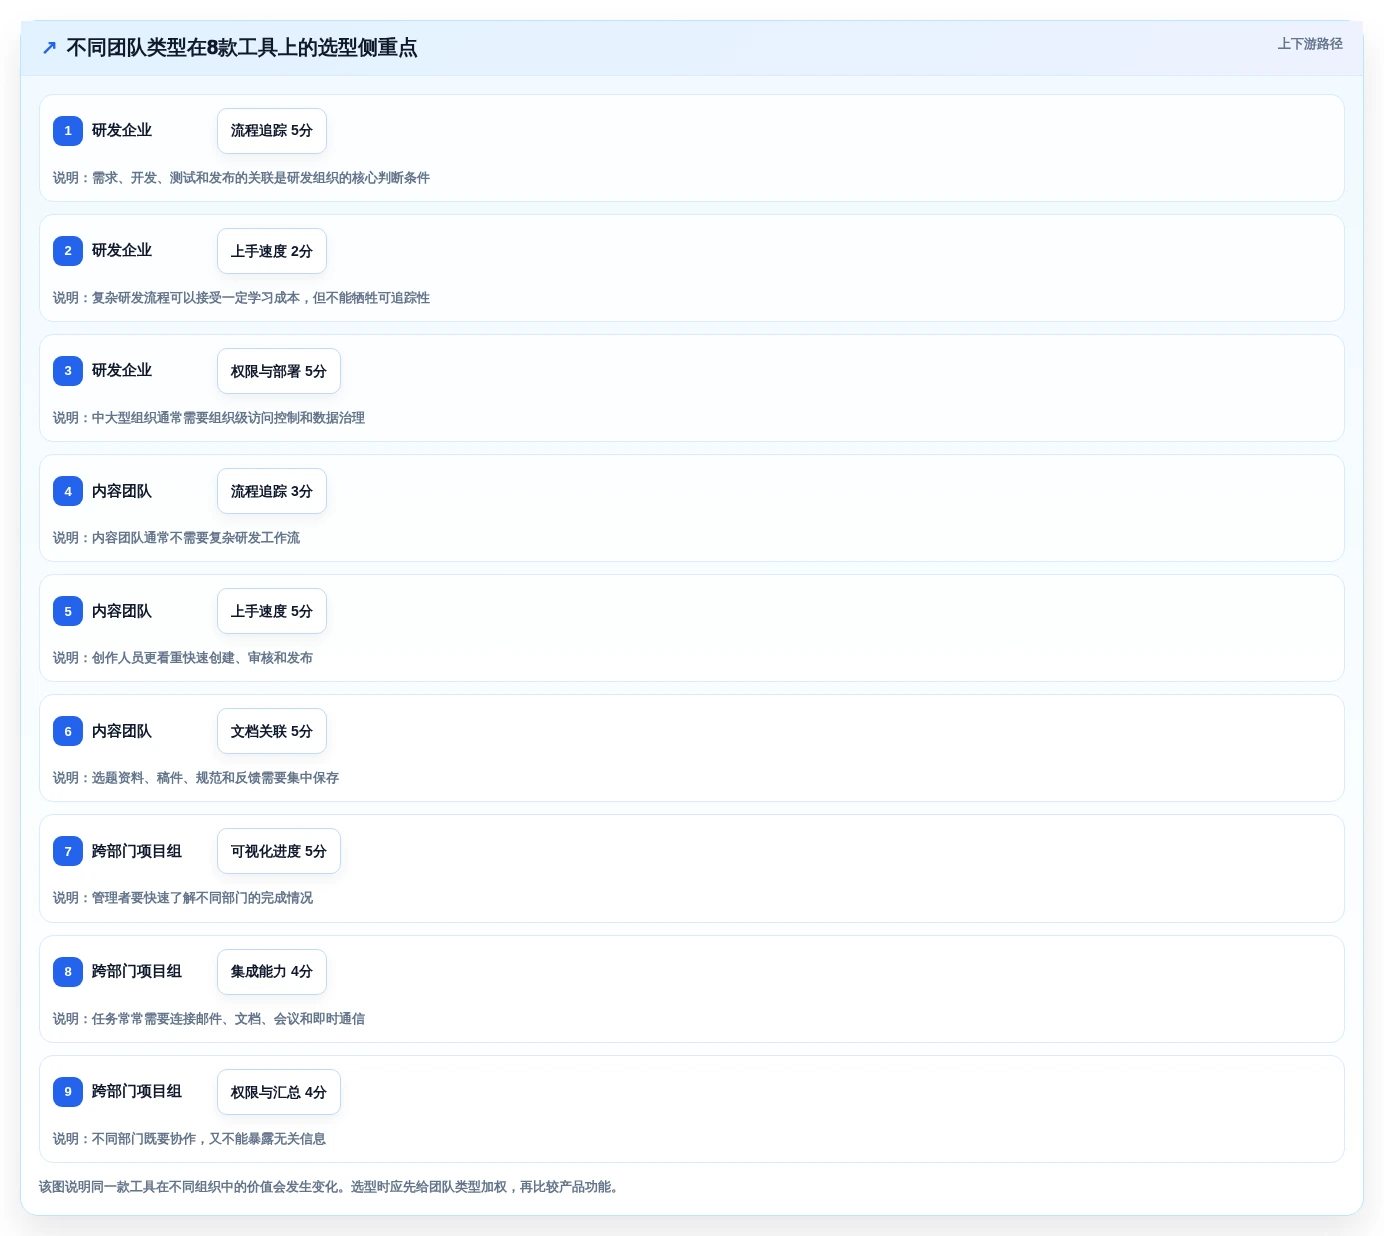Click footer text 该图说明同一款工具在不同组织中的价值
The width and height of the screenshot is (1384, 1236).
tap(331, 1187)
